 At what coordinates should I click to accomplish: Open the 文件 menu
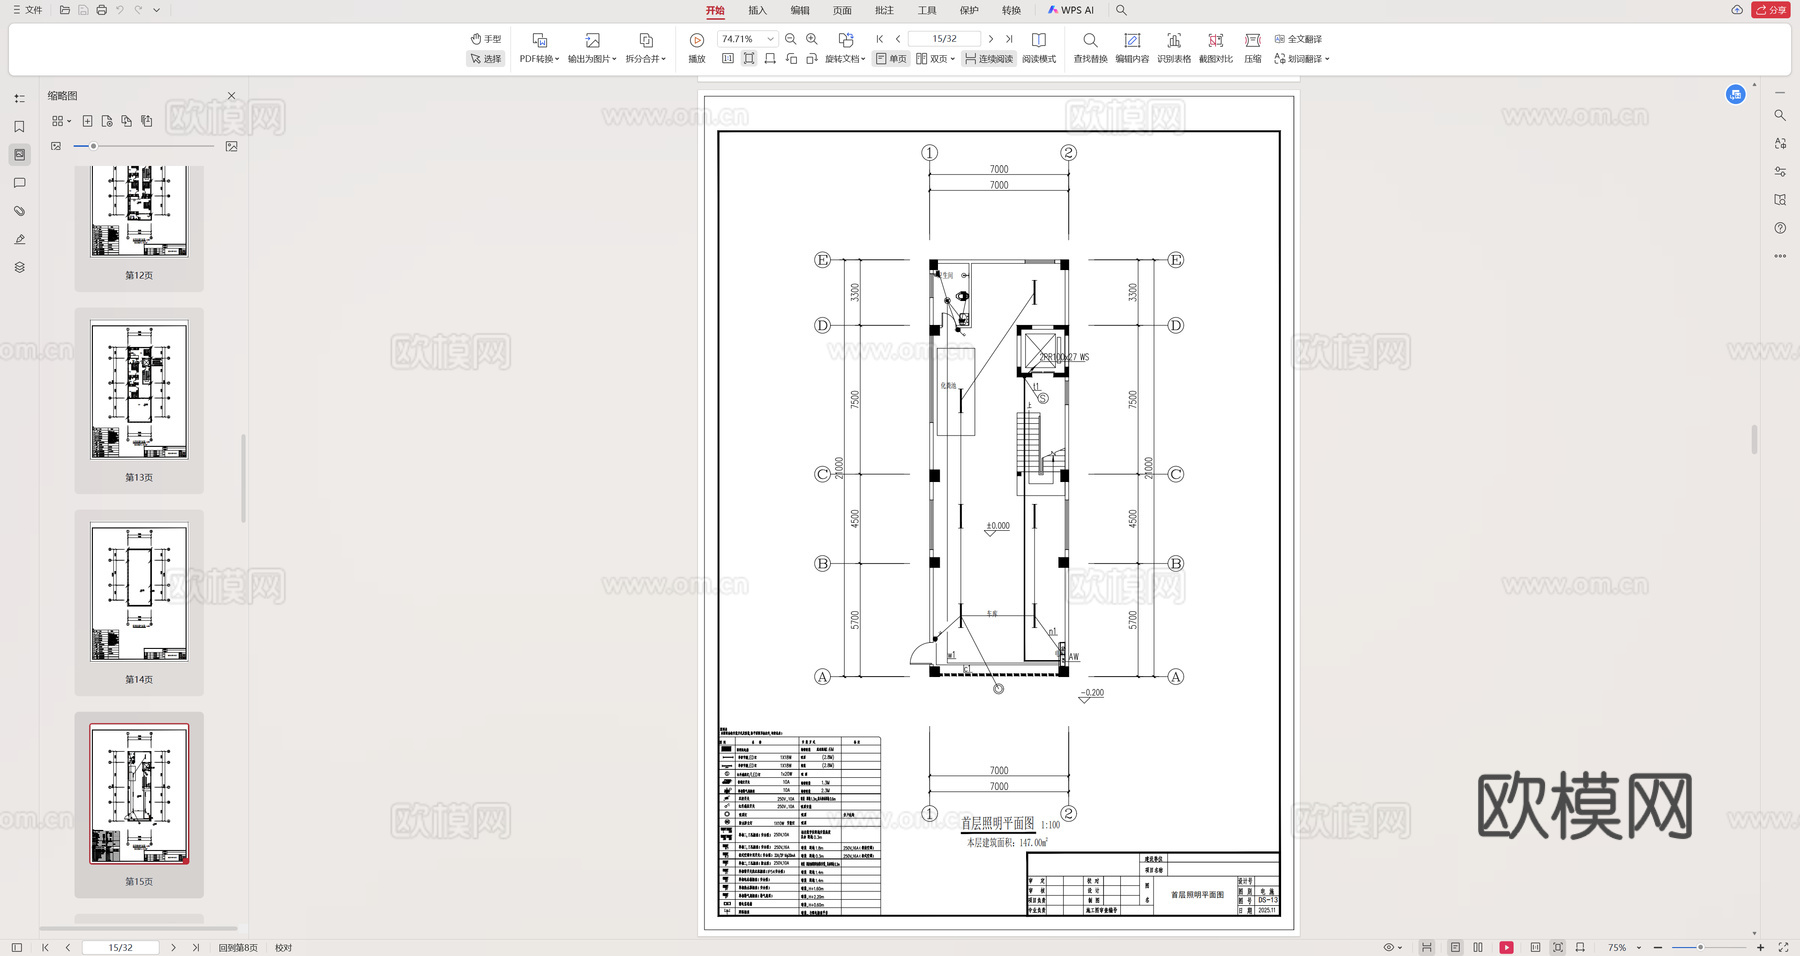(x=27, y=10)
